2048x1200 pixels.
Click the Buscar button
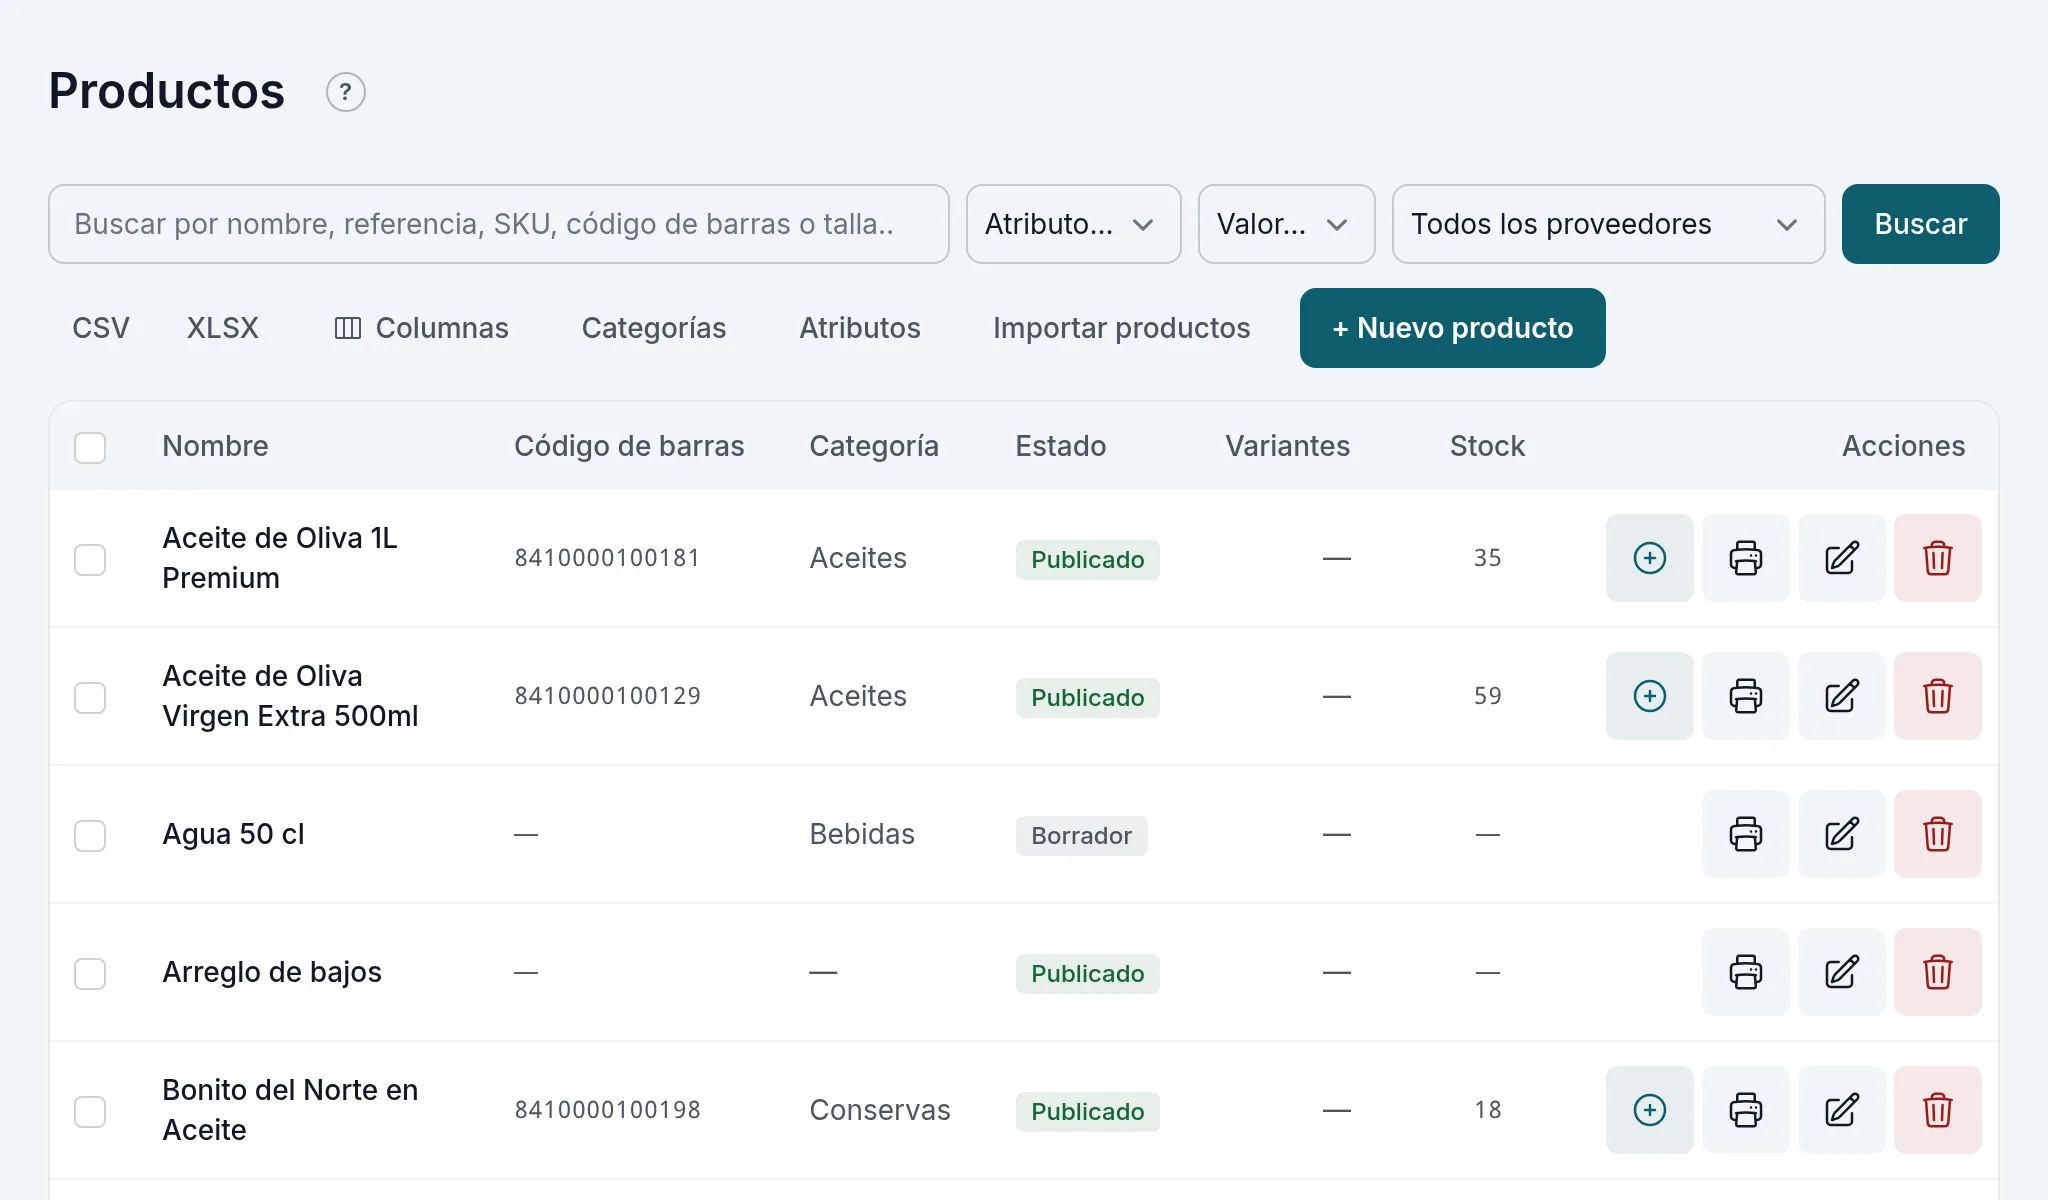[x=1920, y=224]
